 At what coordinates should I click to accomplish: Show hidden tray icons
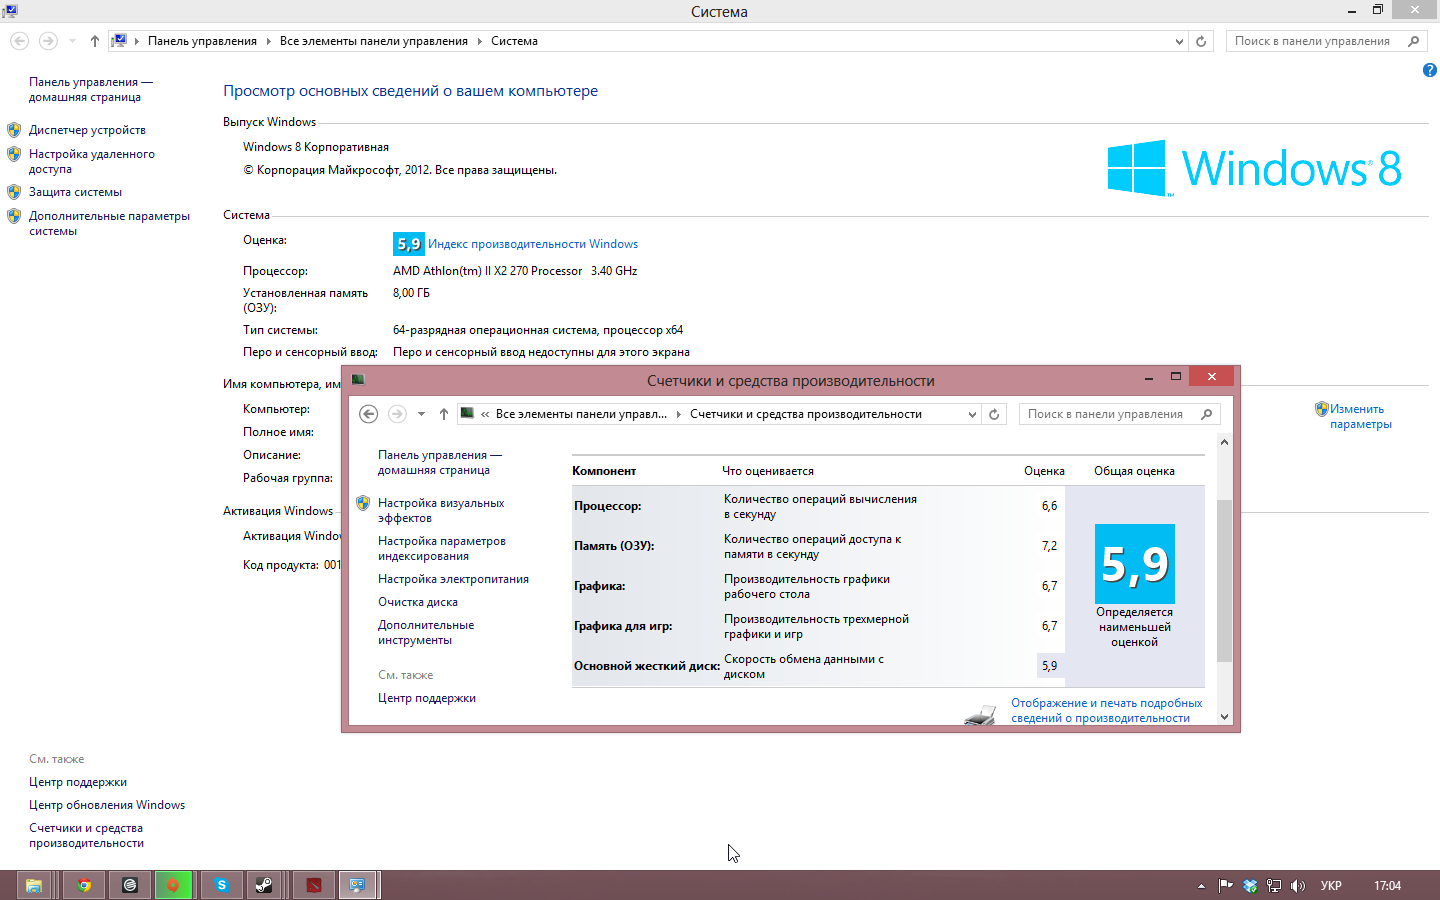coord(1201,886)
